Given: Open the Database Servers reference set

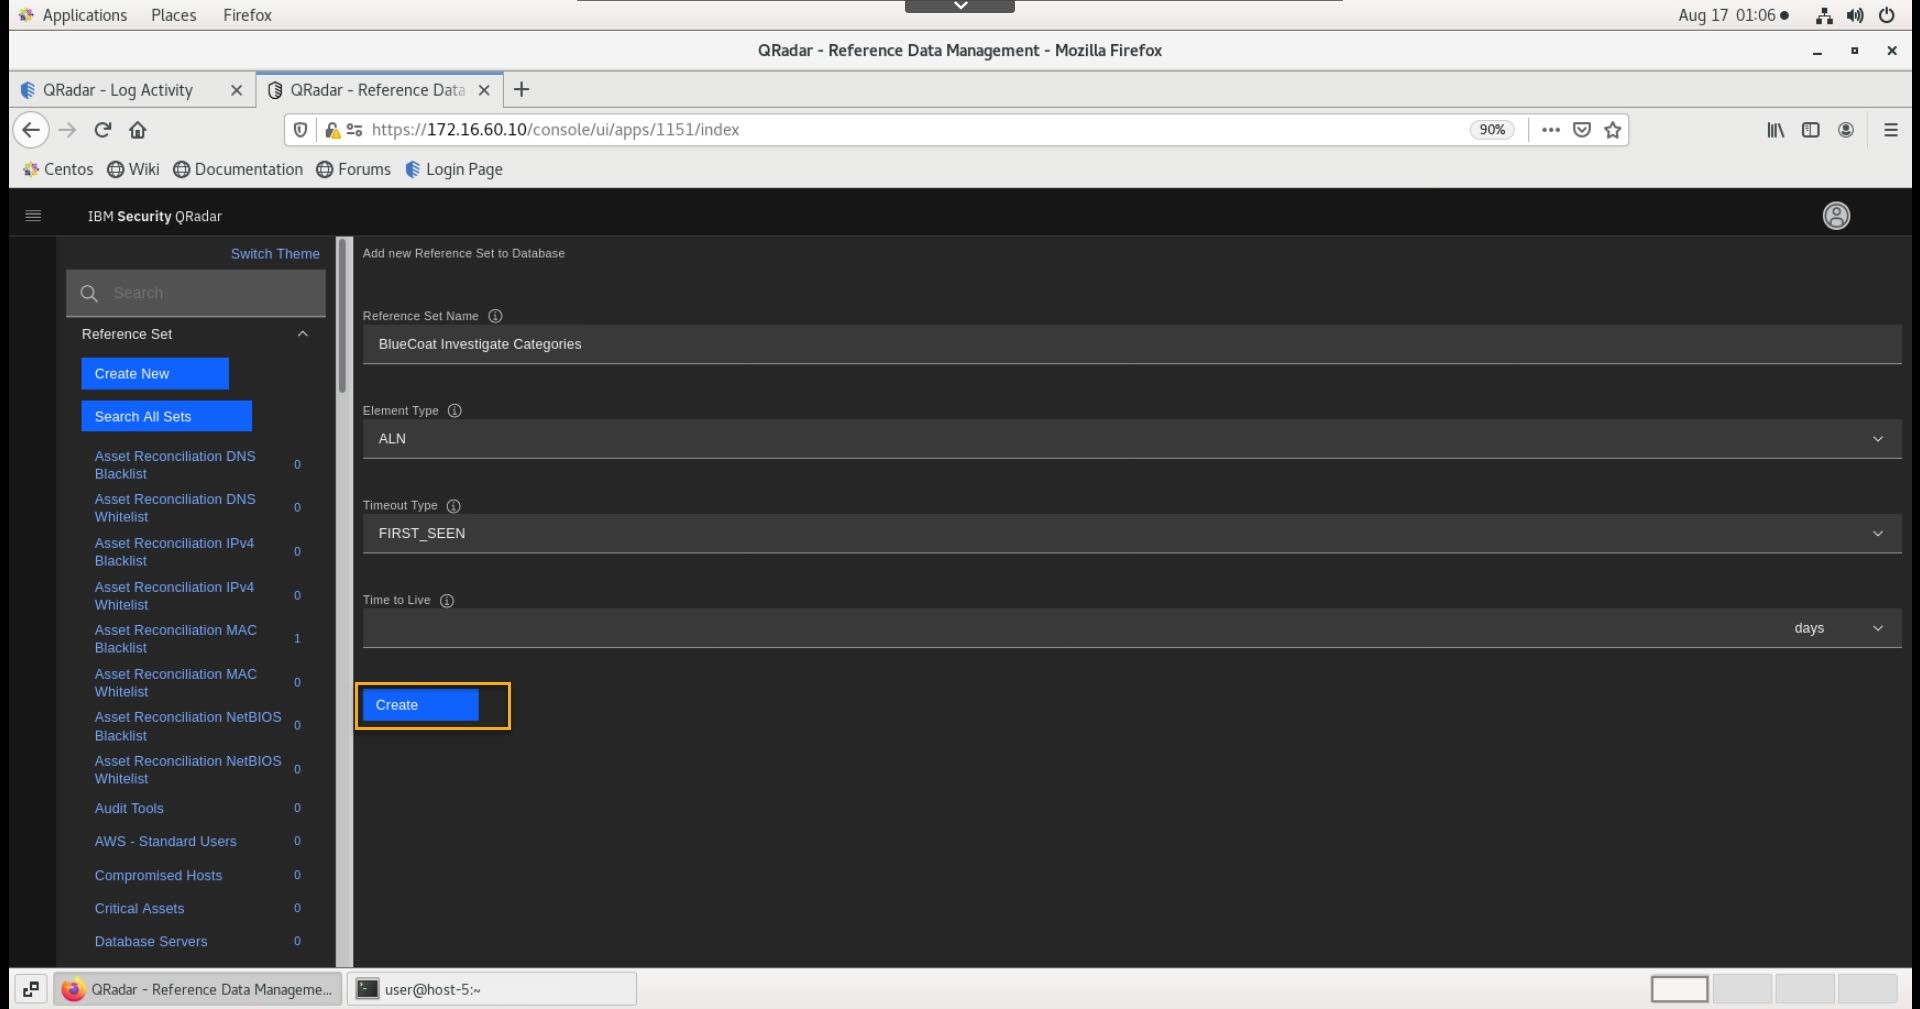Looking at the screenshot, I should point(151,942).
